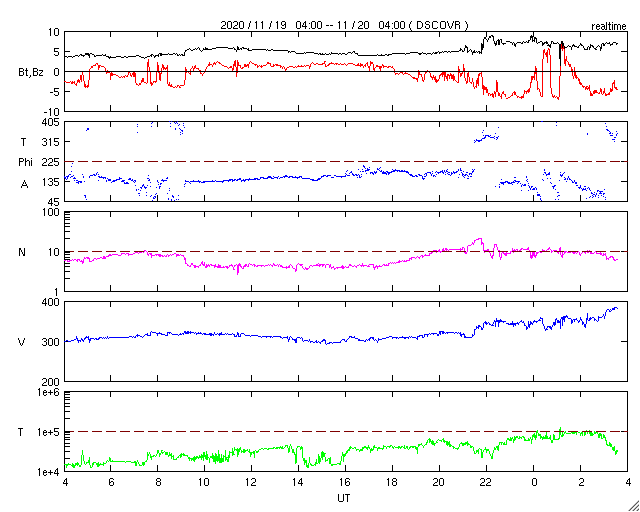Click the '300' velocity tick label

point(53,342)
